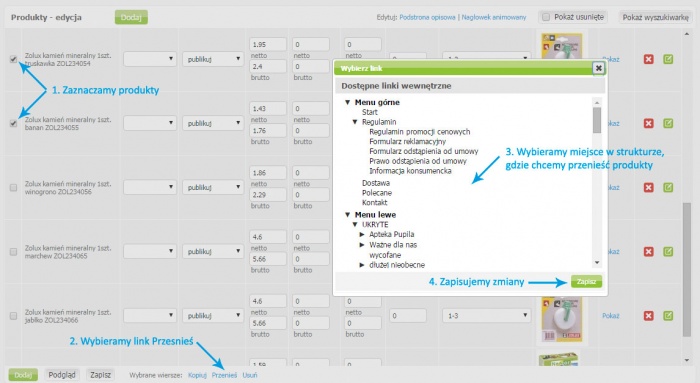700x383 pixels.
Task: Open the publikuj dropdown for marchew row
Action: 212,251
